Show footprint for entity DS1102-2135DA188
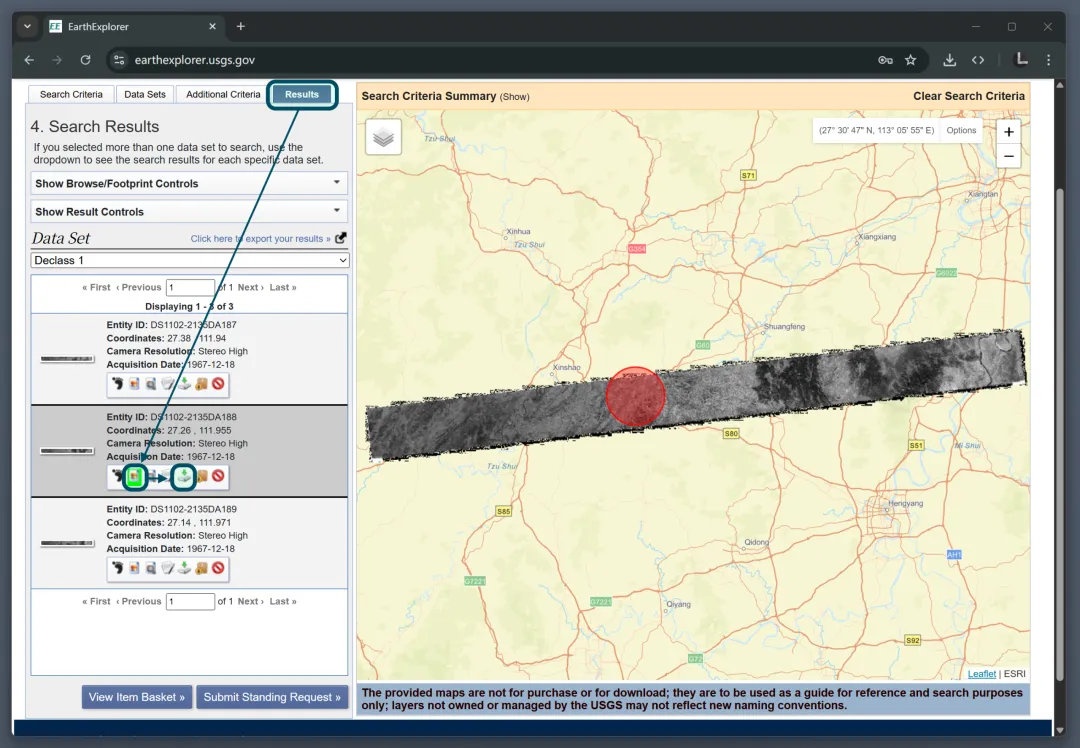The height and width of the screenshot is (748, 1080). tap(117, 476)
